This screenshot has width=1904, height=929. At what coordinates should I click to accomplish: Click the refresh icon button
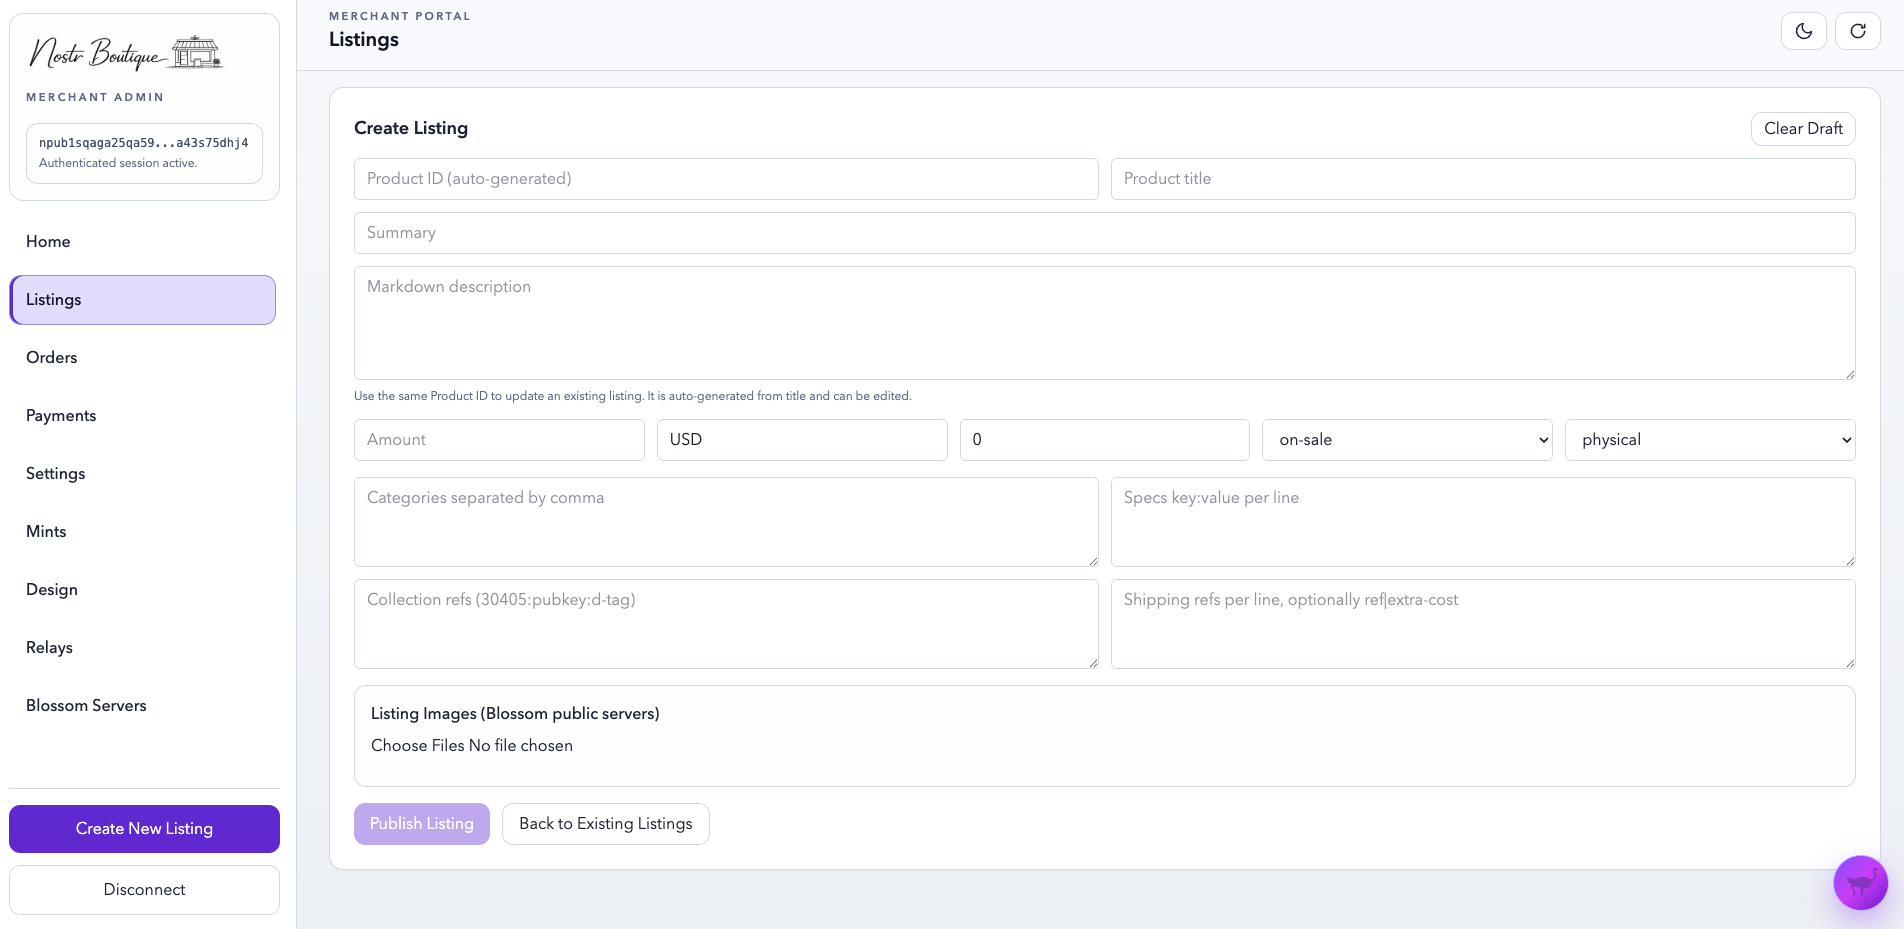pyautogui.click(x=1858, y=31)
